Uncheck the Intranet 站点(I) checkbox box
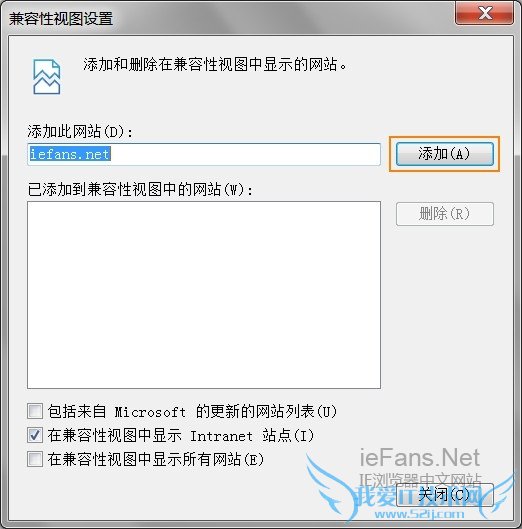This screenshot has height=529, width=522. 35,435
